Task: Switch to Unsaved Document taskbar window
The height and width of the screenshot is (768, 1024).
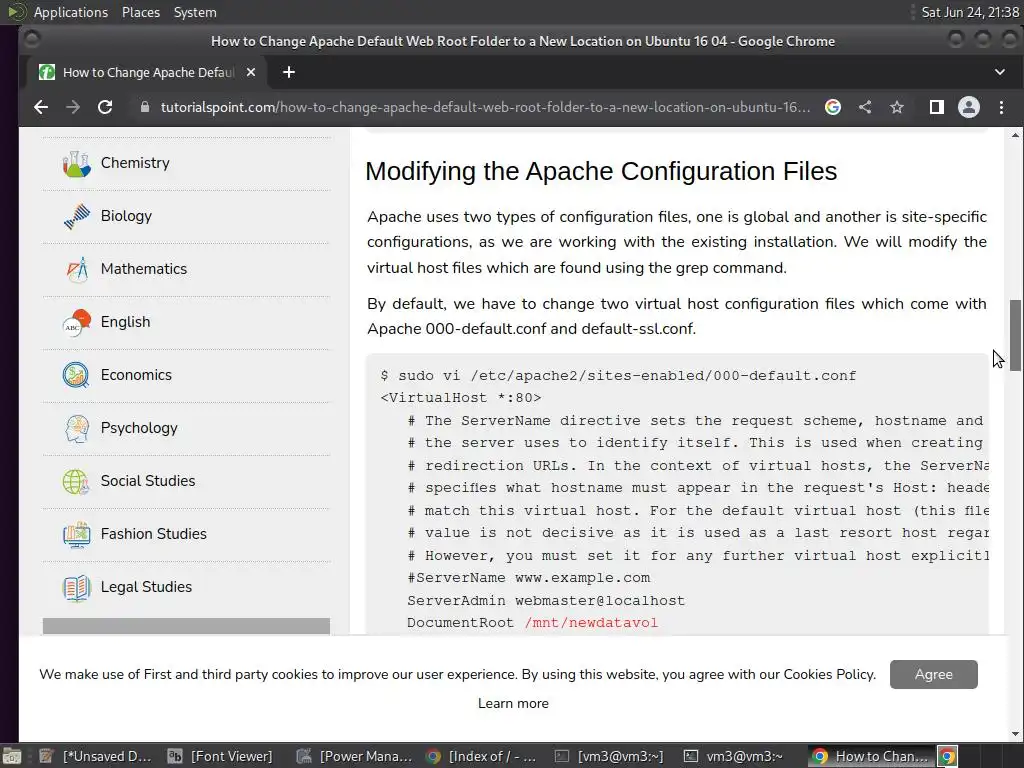Action: [x=95, y=756]
